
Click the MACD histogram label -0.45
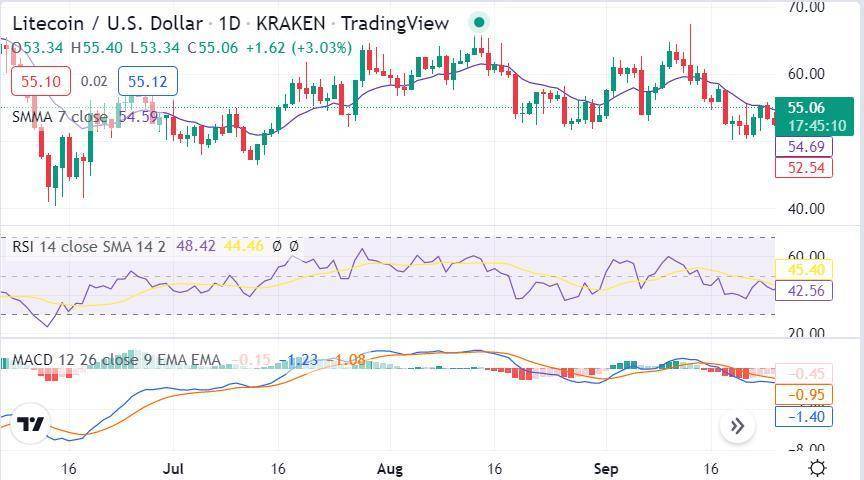pyautogui.click(x=804, y=374)
